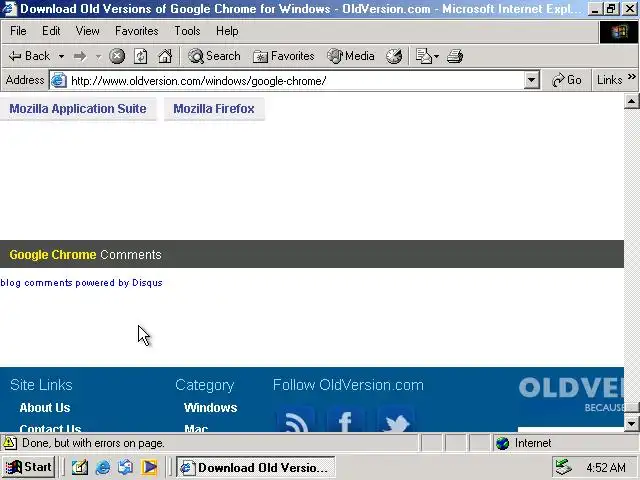Click the Follow OldVersion.com heading

click(x=348, y=385)
